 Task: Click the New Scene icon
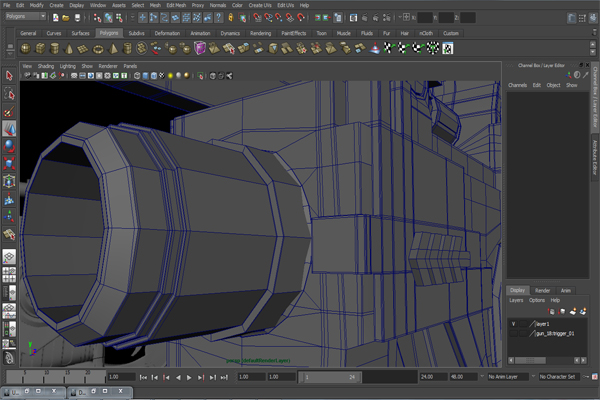pos(56,18)
